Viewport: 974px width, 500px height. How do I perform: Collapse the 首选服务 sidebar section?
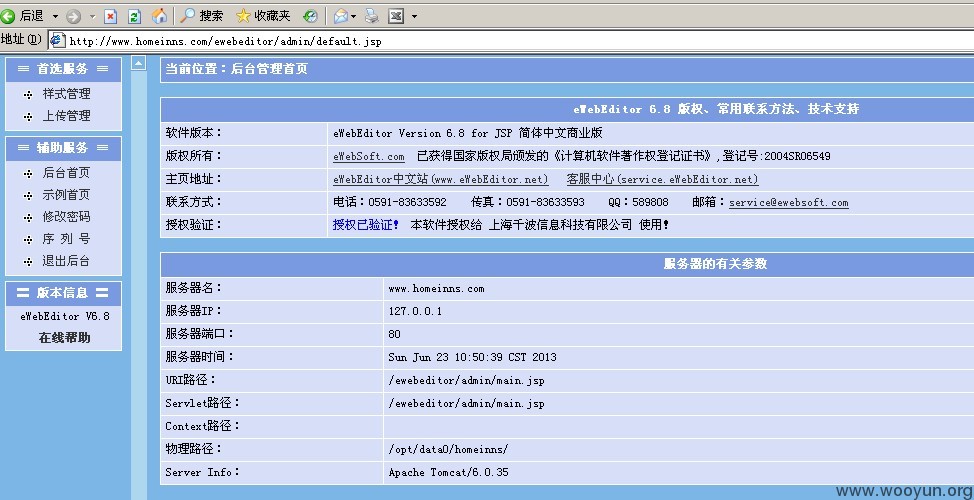(63, 69)
